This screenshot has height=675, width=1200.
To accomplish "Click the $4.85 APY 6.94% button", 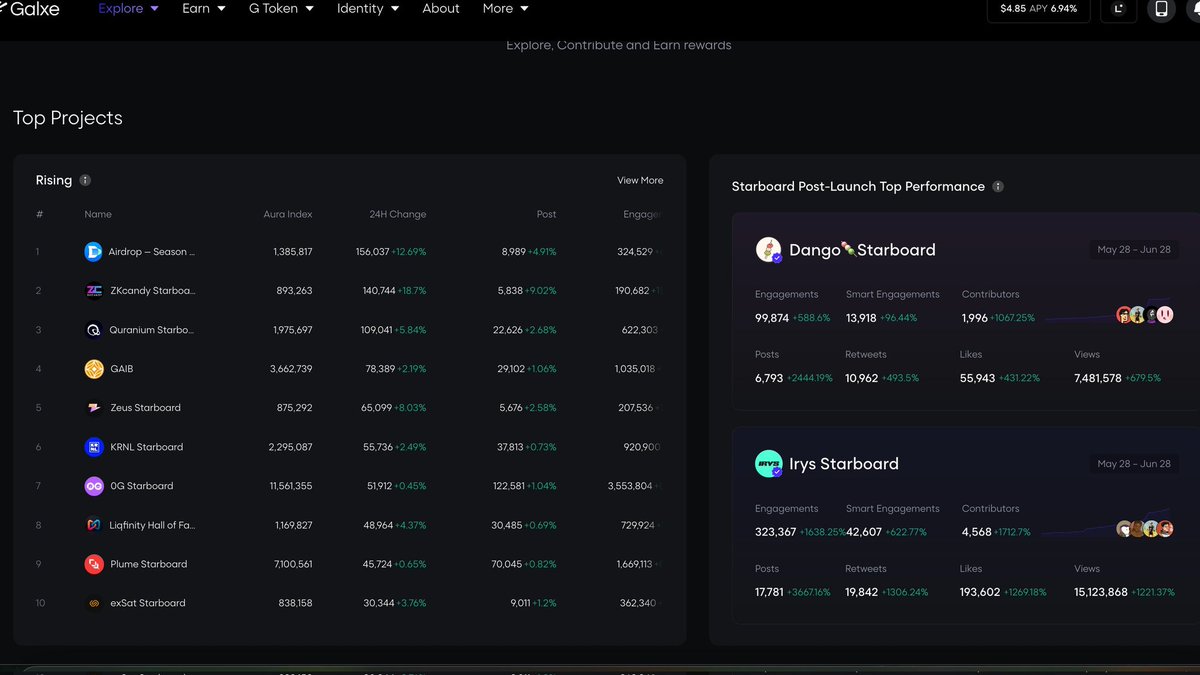I will pyautogui.click(x=1039, y=9).
